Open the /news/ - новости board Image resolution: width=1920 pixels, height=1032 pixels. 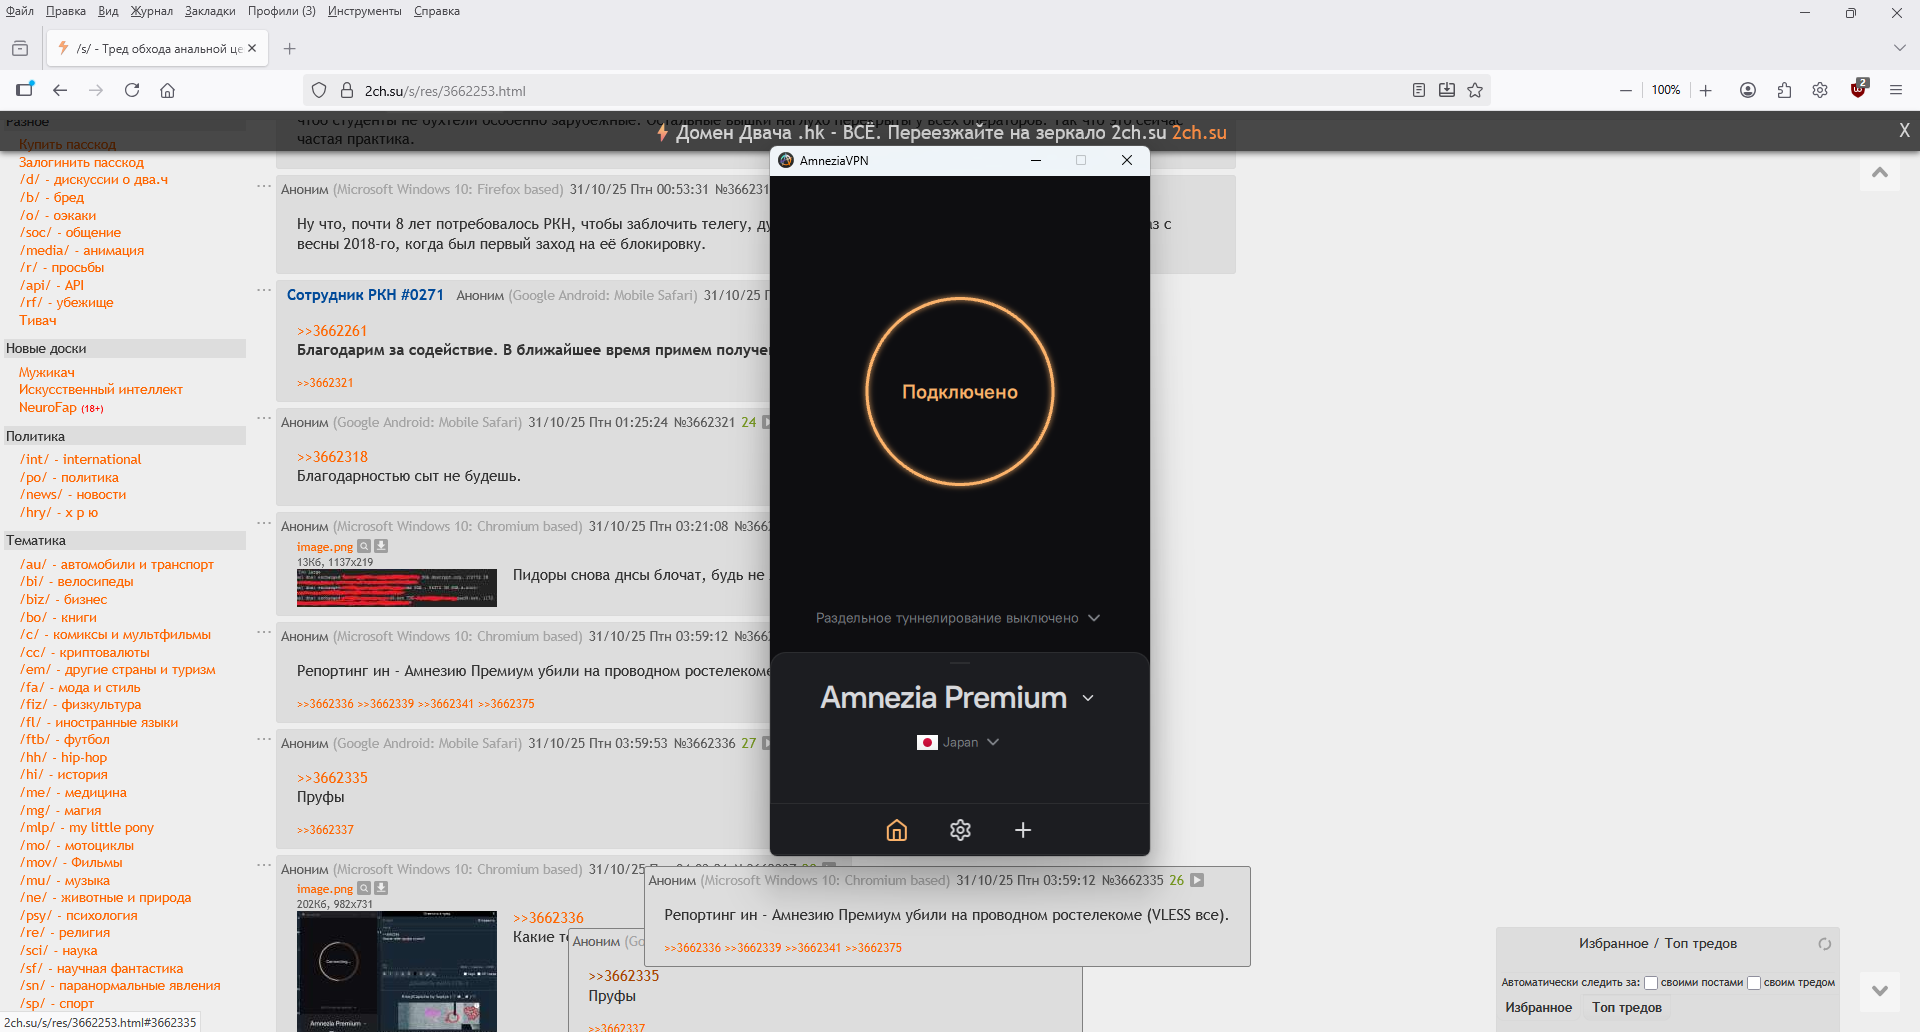[x=73, y=495]
